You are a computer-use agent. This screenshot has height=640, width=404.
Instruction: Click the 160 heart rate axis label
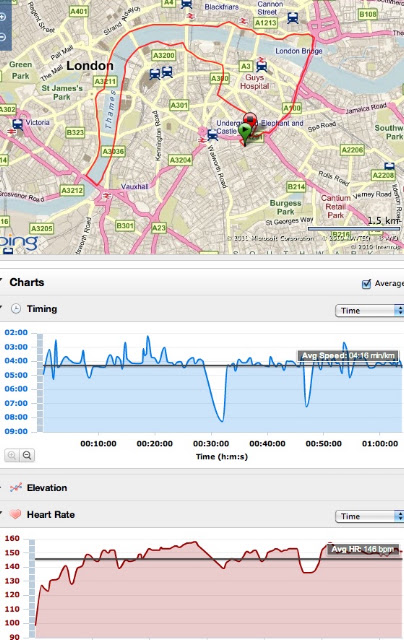coord(12,538)
